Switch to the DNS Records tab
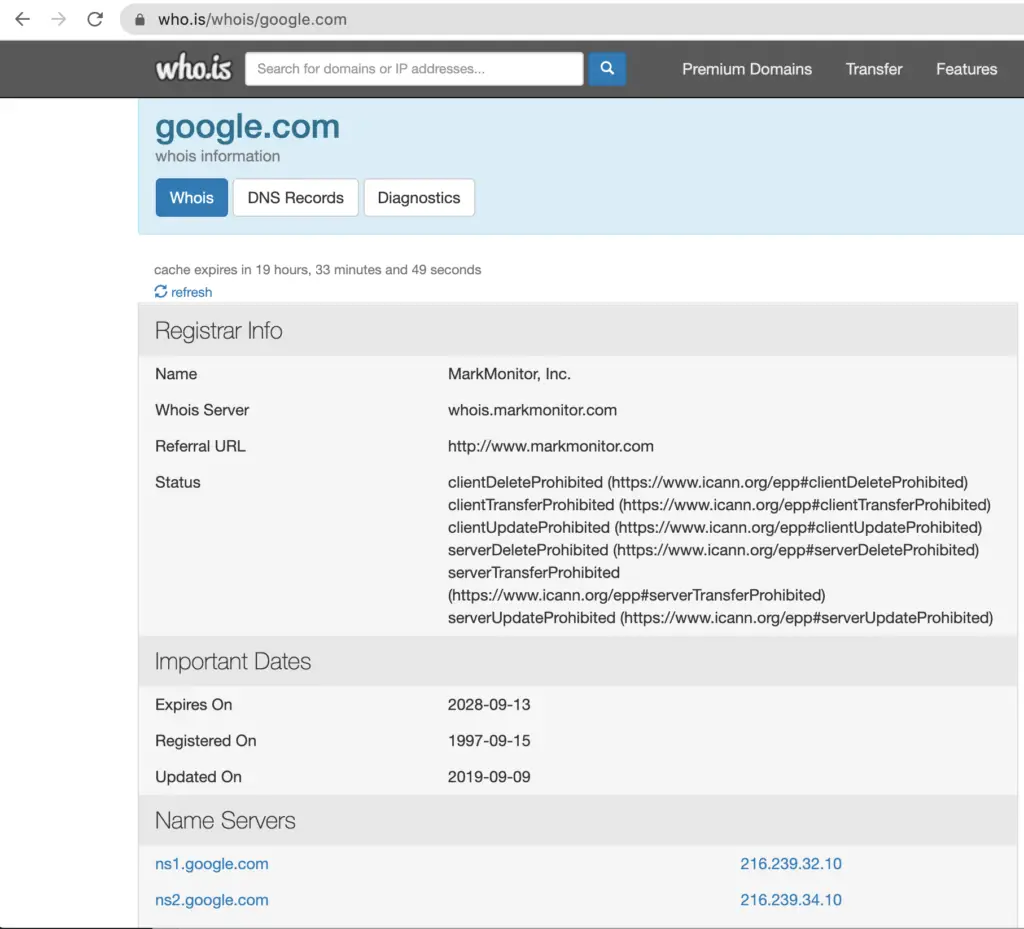The width and height of the screenshot is (1024, 929). click(295, 197)
